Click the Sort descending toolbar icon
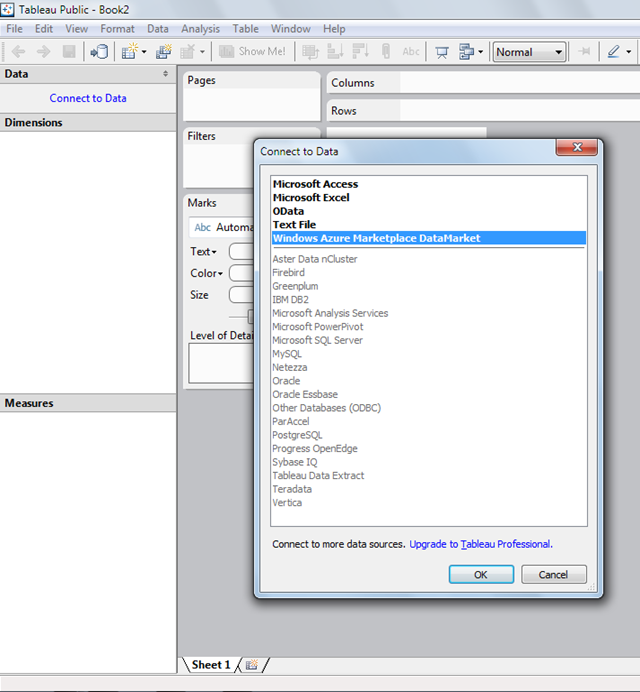 pos(360,52)
